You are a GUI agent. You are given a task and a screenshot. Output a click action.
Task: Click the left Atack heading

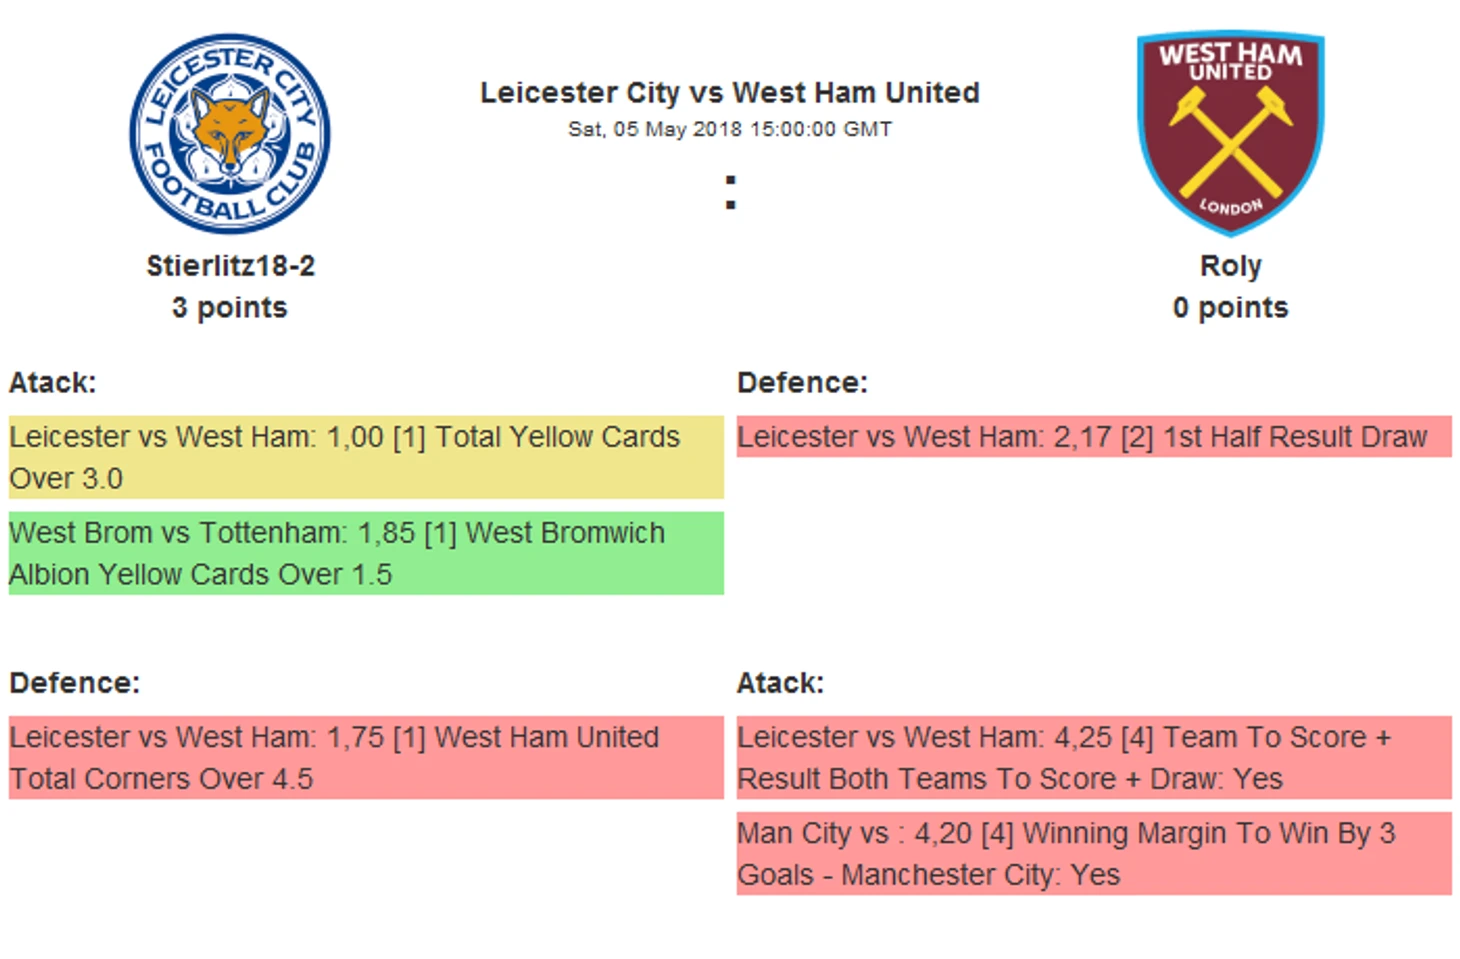point(53,383)
